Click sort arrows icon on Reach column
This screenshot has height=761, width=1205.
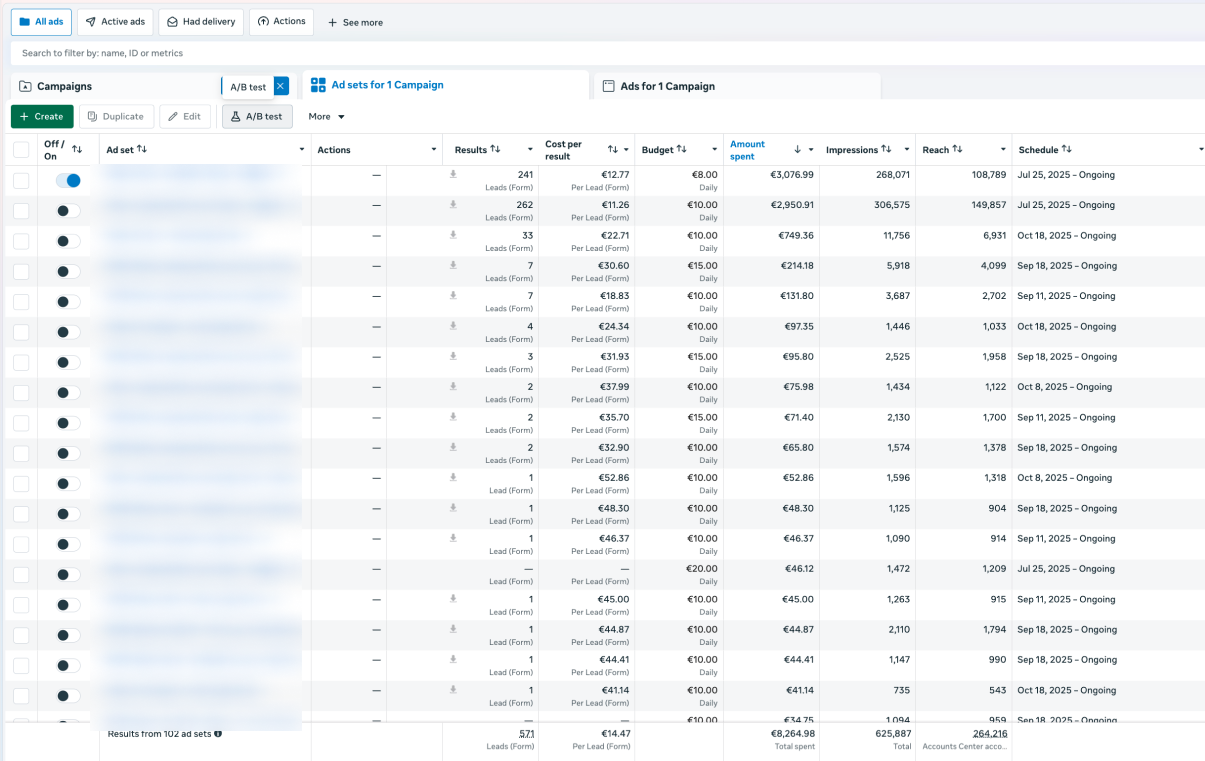pyautogui.click(x=957, y=149)
